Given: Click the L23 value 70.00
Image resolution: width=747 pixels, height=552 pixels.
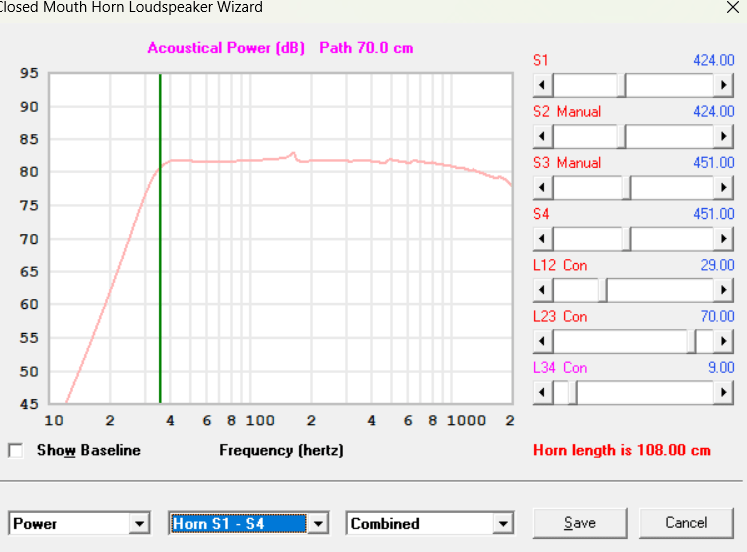Looking at the screenshot, I should click(717, 317).
